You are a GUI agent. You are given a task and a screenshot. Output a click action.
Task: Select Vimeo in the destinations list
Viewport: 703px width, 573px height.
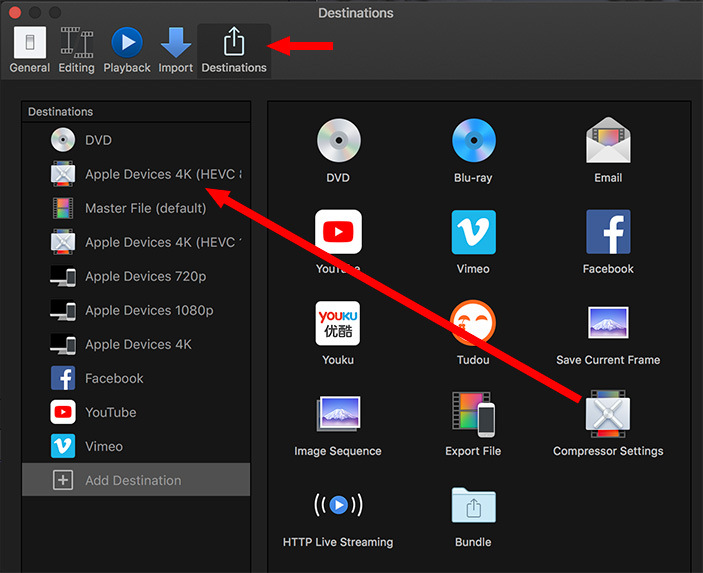pyautogui.click(x=136, y=447)
